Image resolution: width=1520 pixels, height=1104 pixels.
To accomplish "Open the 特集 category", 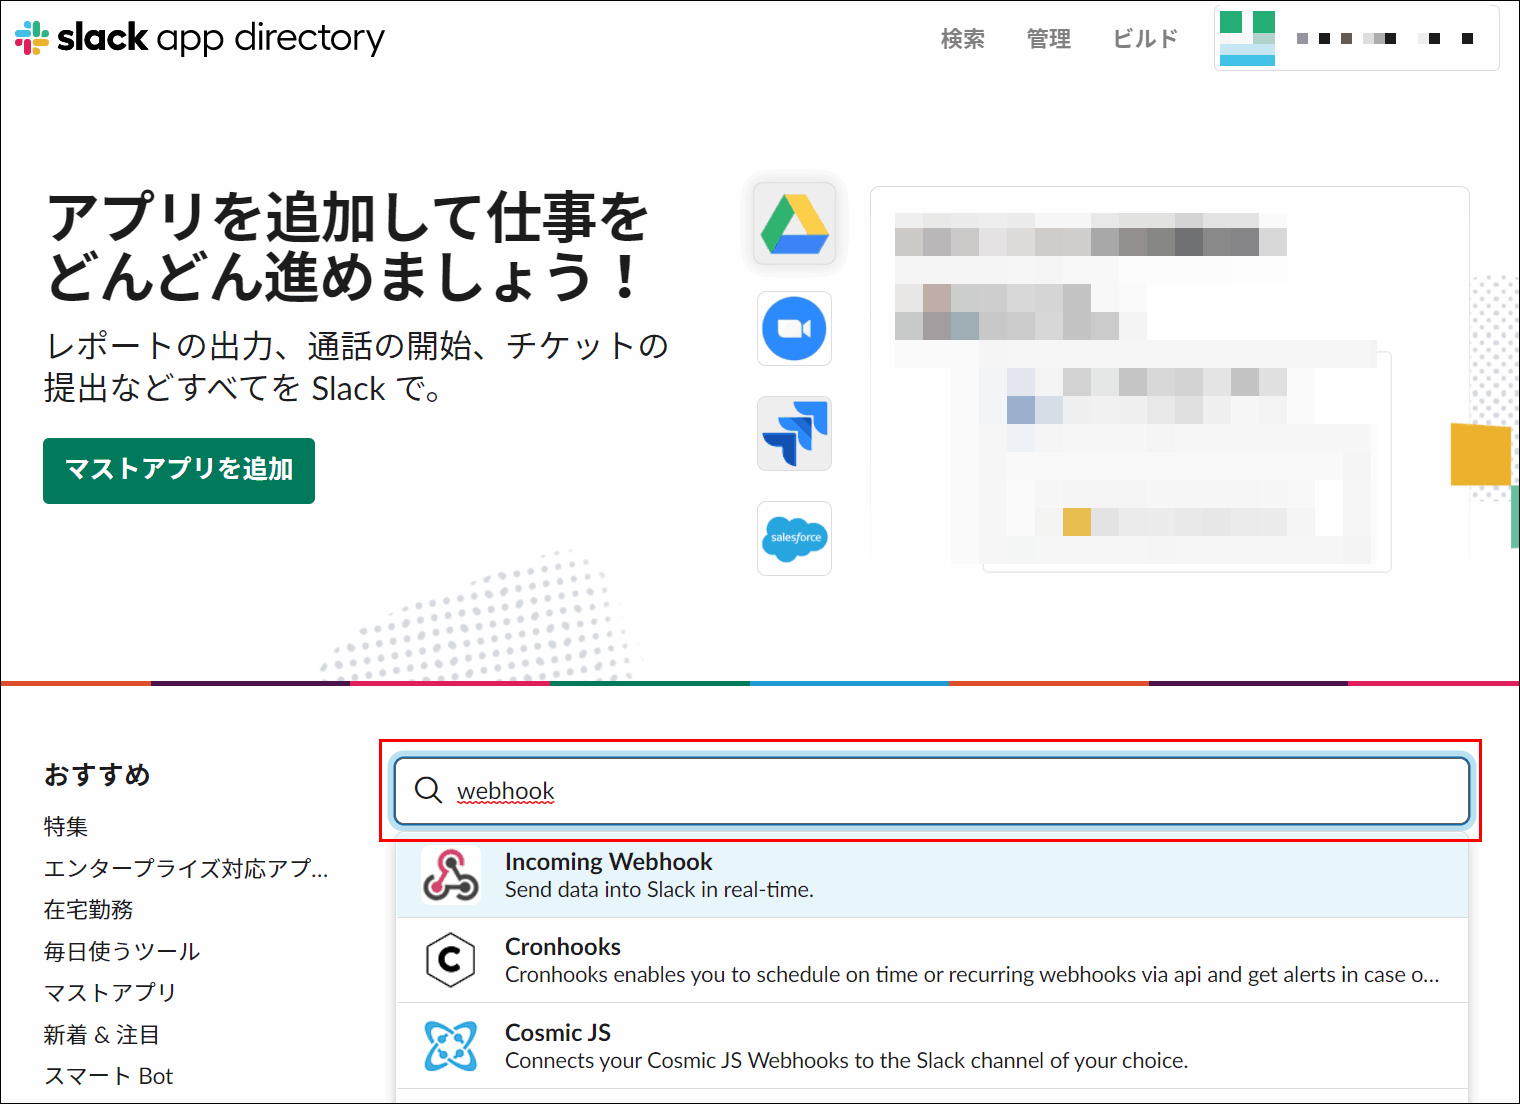I will click(66, 826).
